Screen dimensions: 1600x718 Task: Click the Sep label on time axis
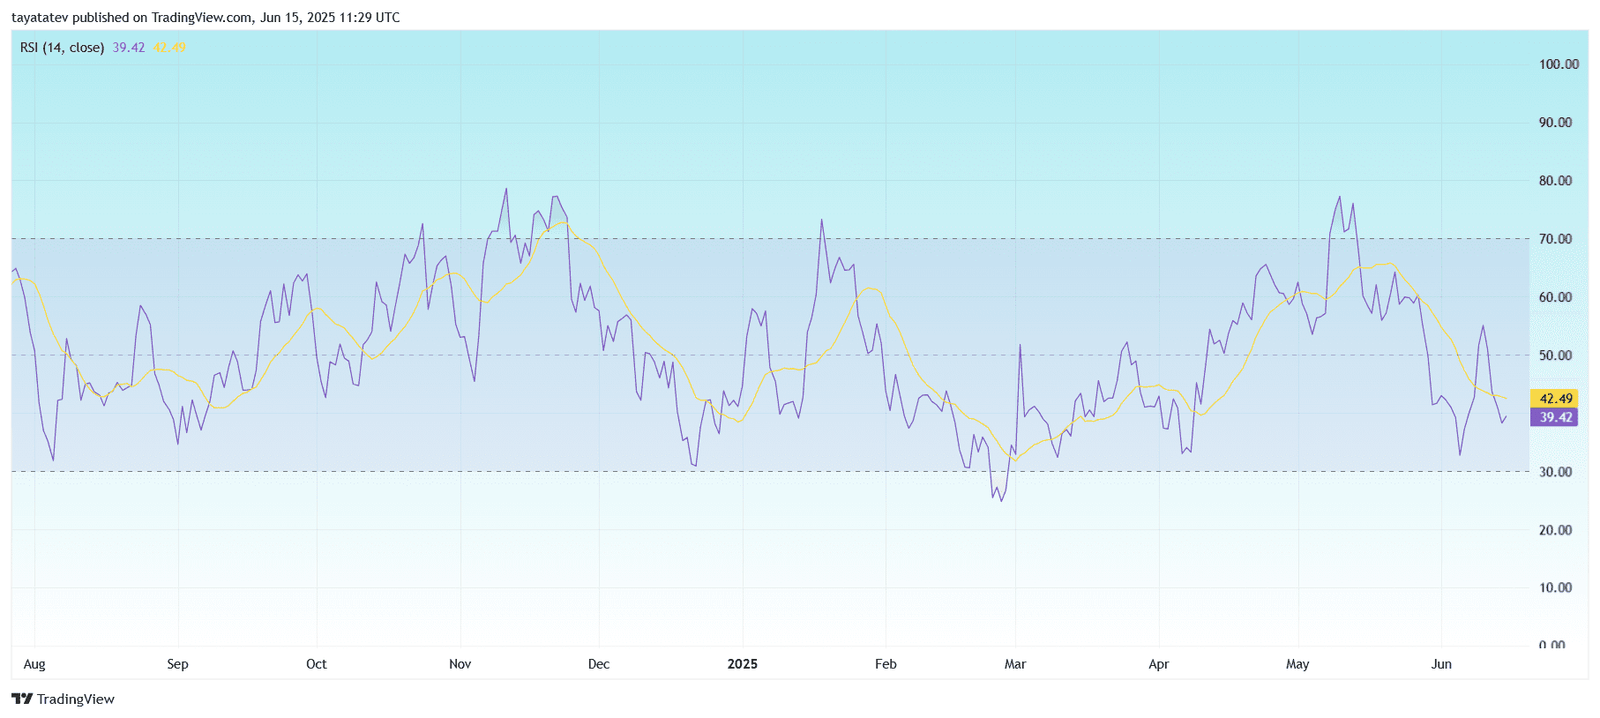pos(178,664)
